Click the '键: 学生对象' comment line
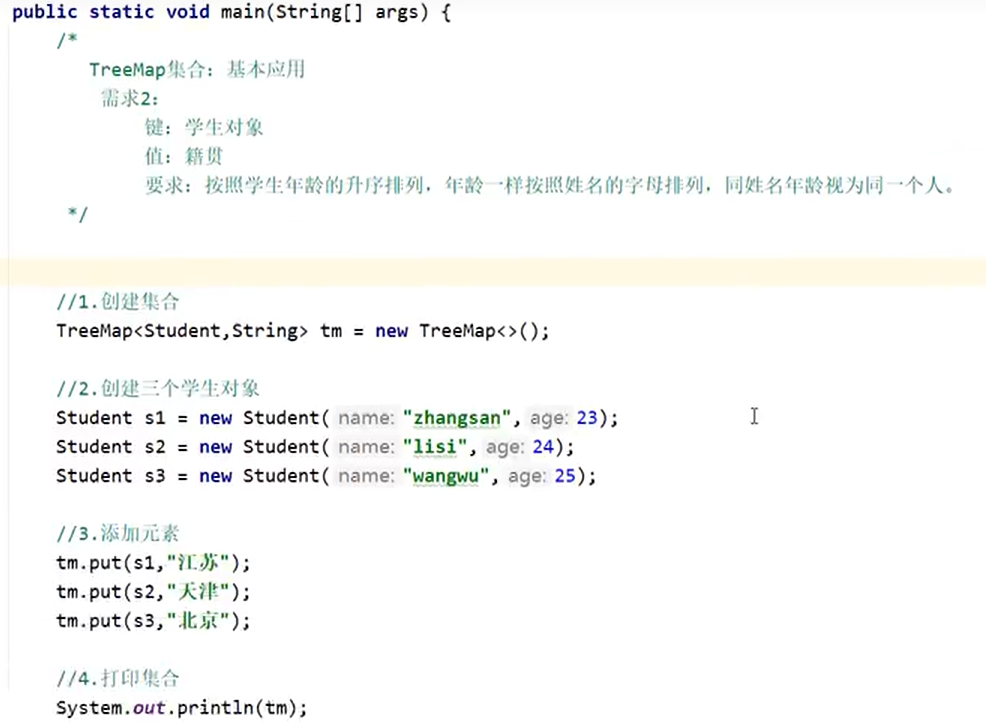Viewport: 986px width, 724px height. 203,127
